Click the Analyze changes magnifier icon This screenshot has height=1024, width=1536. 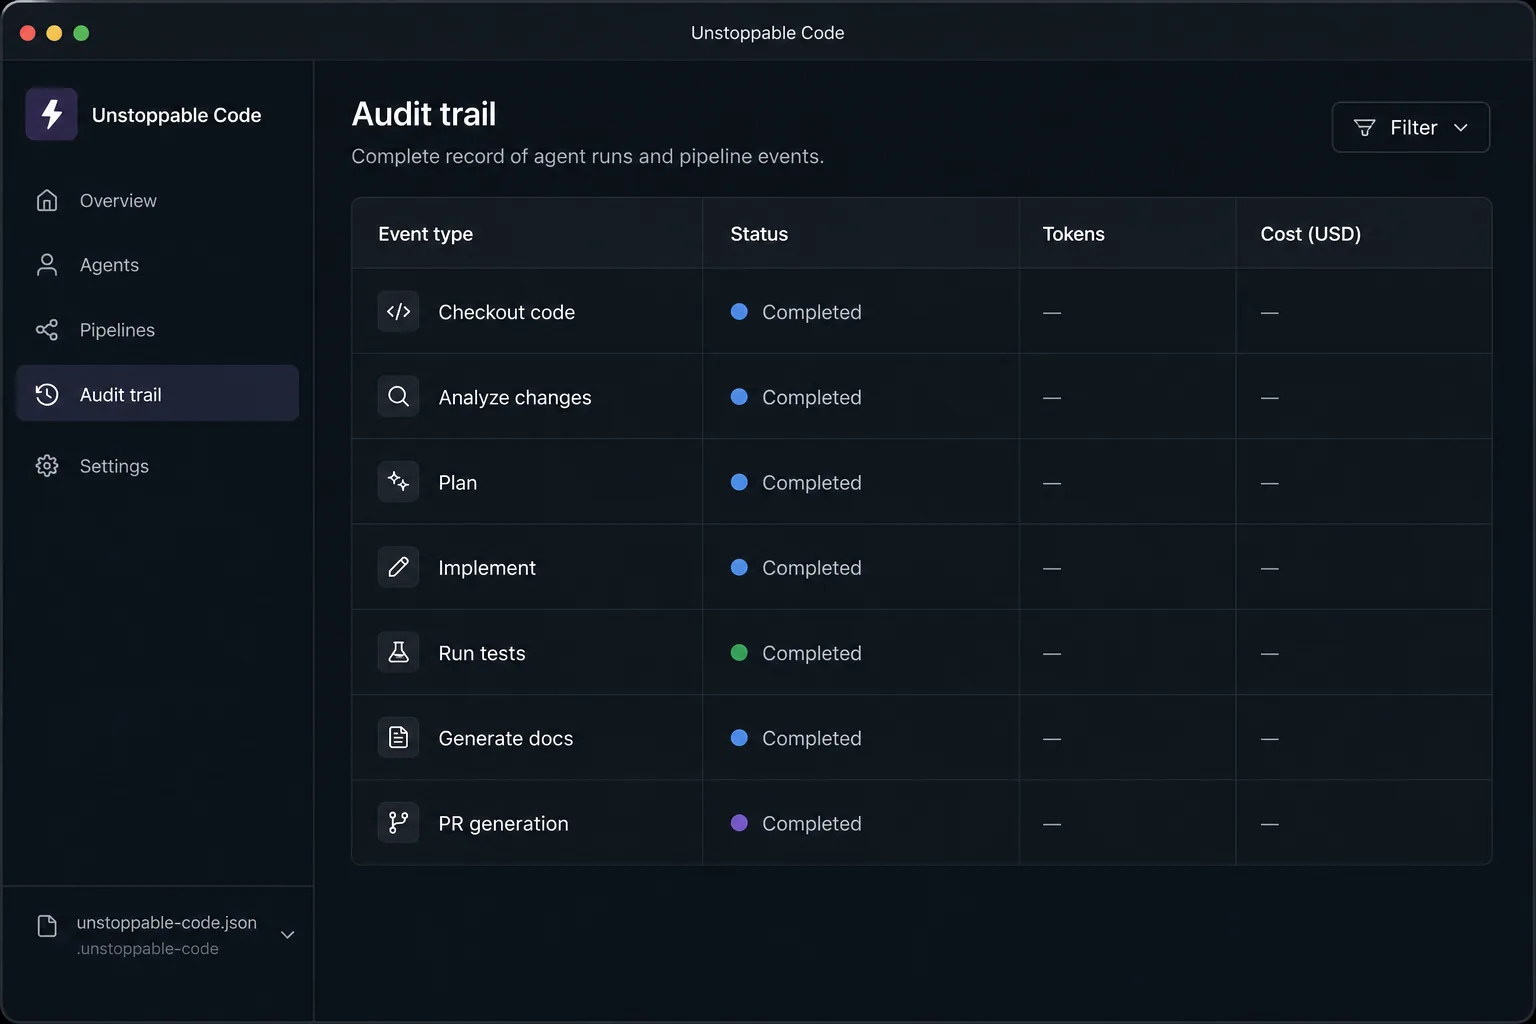pos(398,396)
